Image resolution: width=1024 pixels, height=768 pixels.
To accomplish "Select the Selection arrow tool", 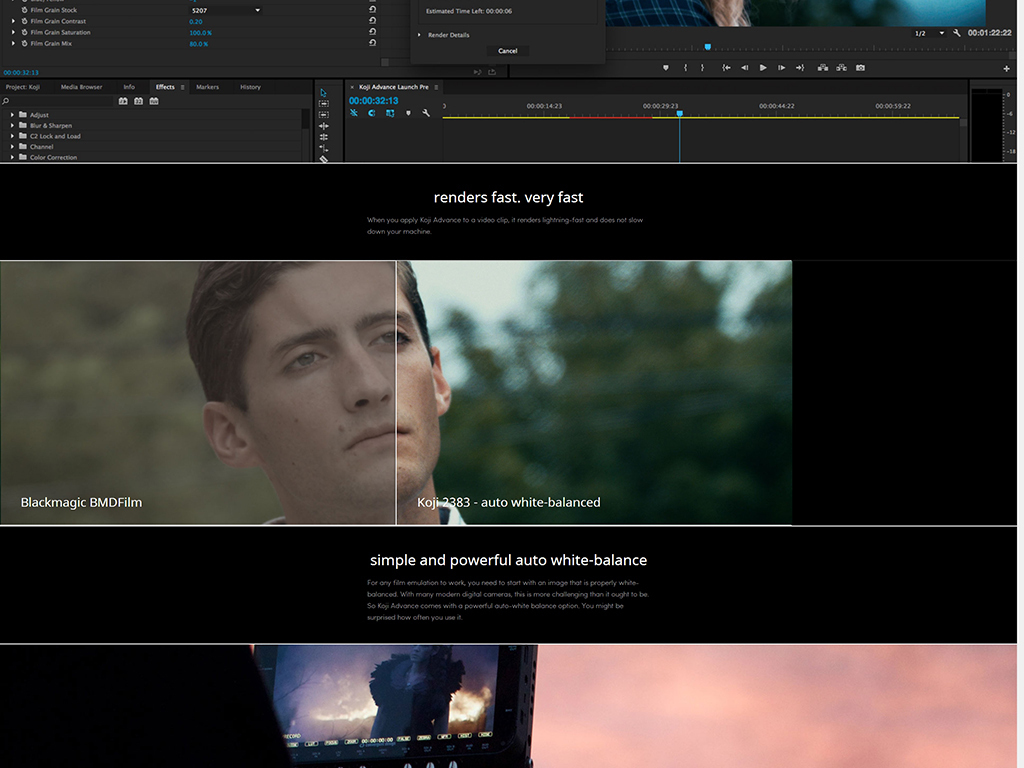I will (x=323, y=93).
